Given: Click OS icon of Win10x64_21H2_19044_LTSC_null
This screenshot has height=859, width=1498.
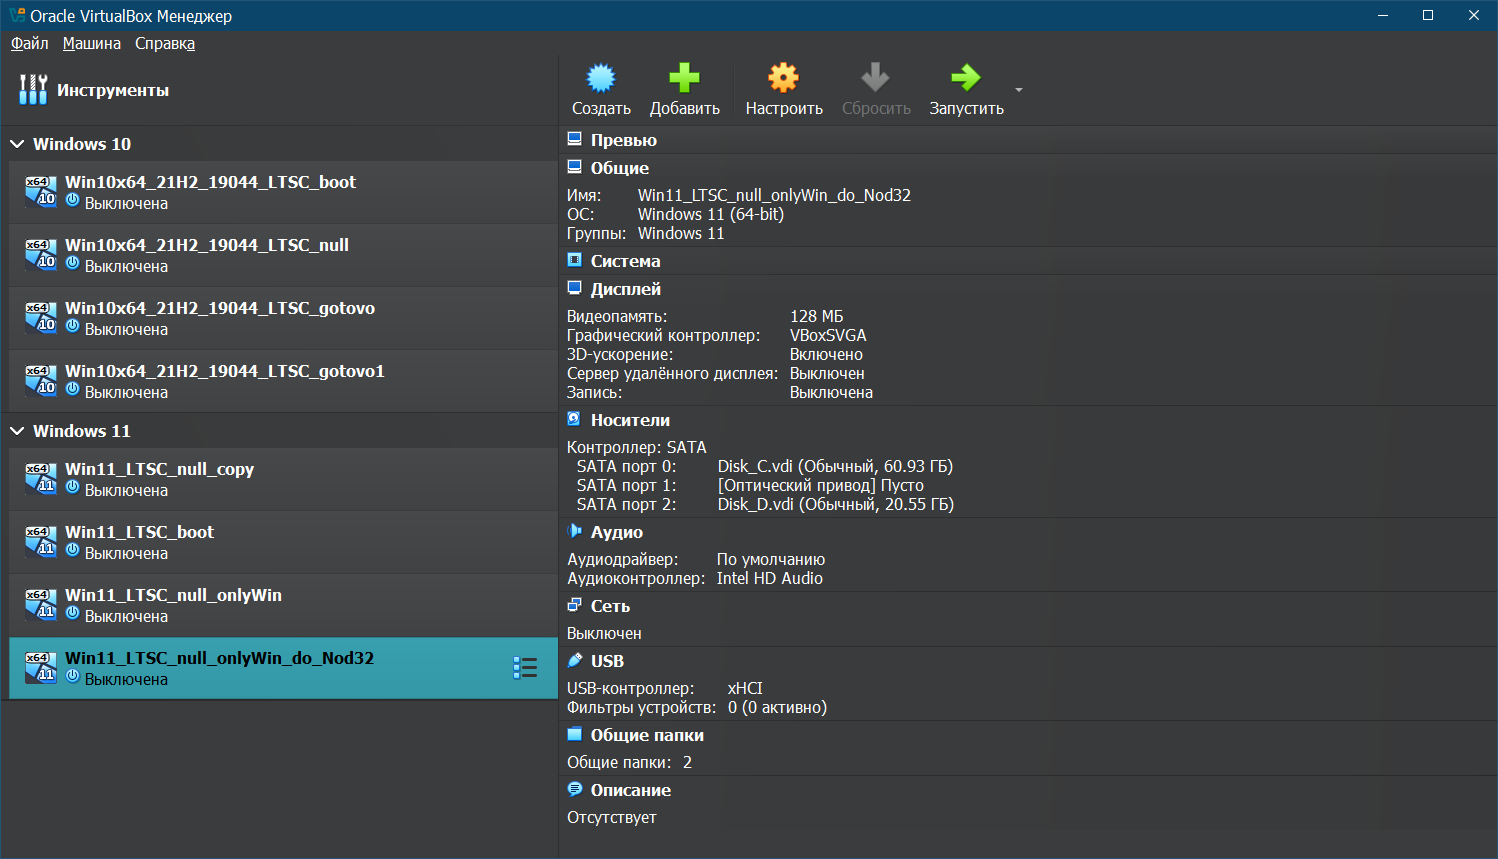Looking at the screenshot, I should pyautogui.click(x=41, y=255).
